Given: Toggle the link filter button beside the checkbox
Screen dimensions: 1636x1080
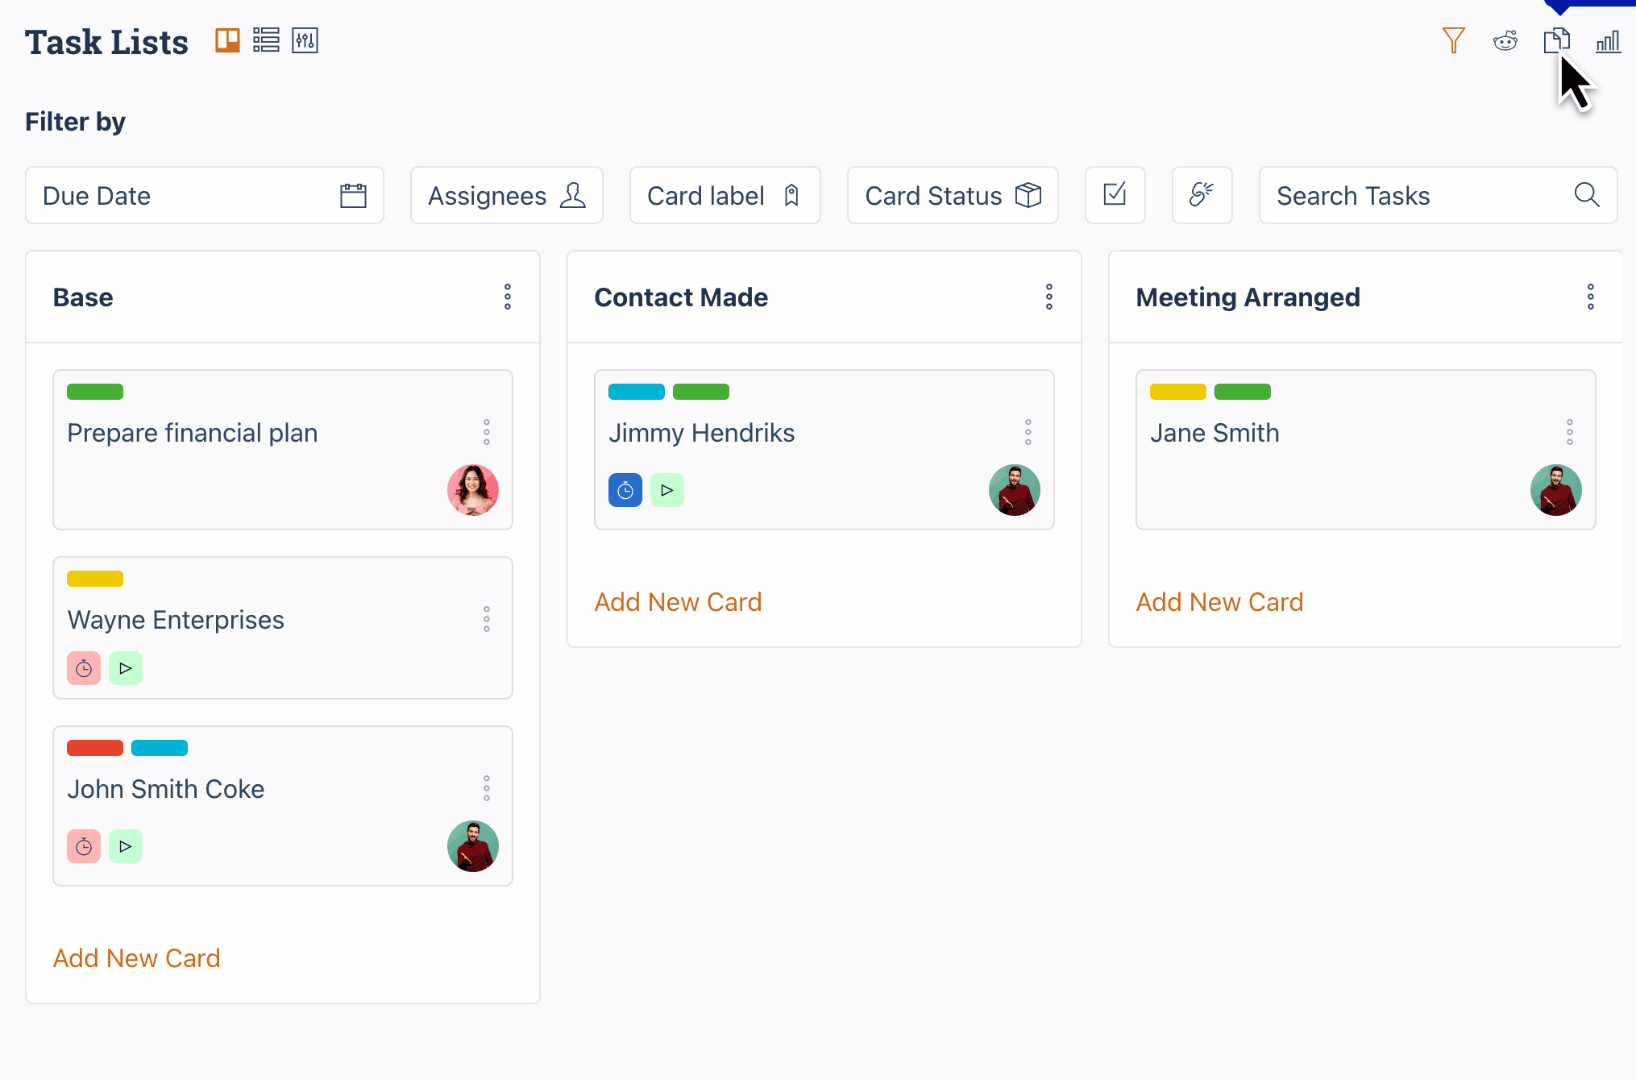Looking at the screenshot, I should 1202,195.
